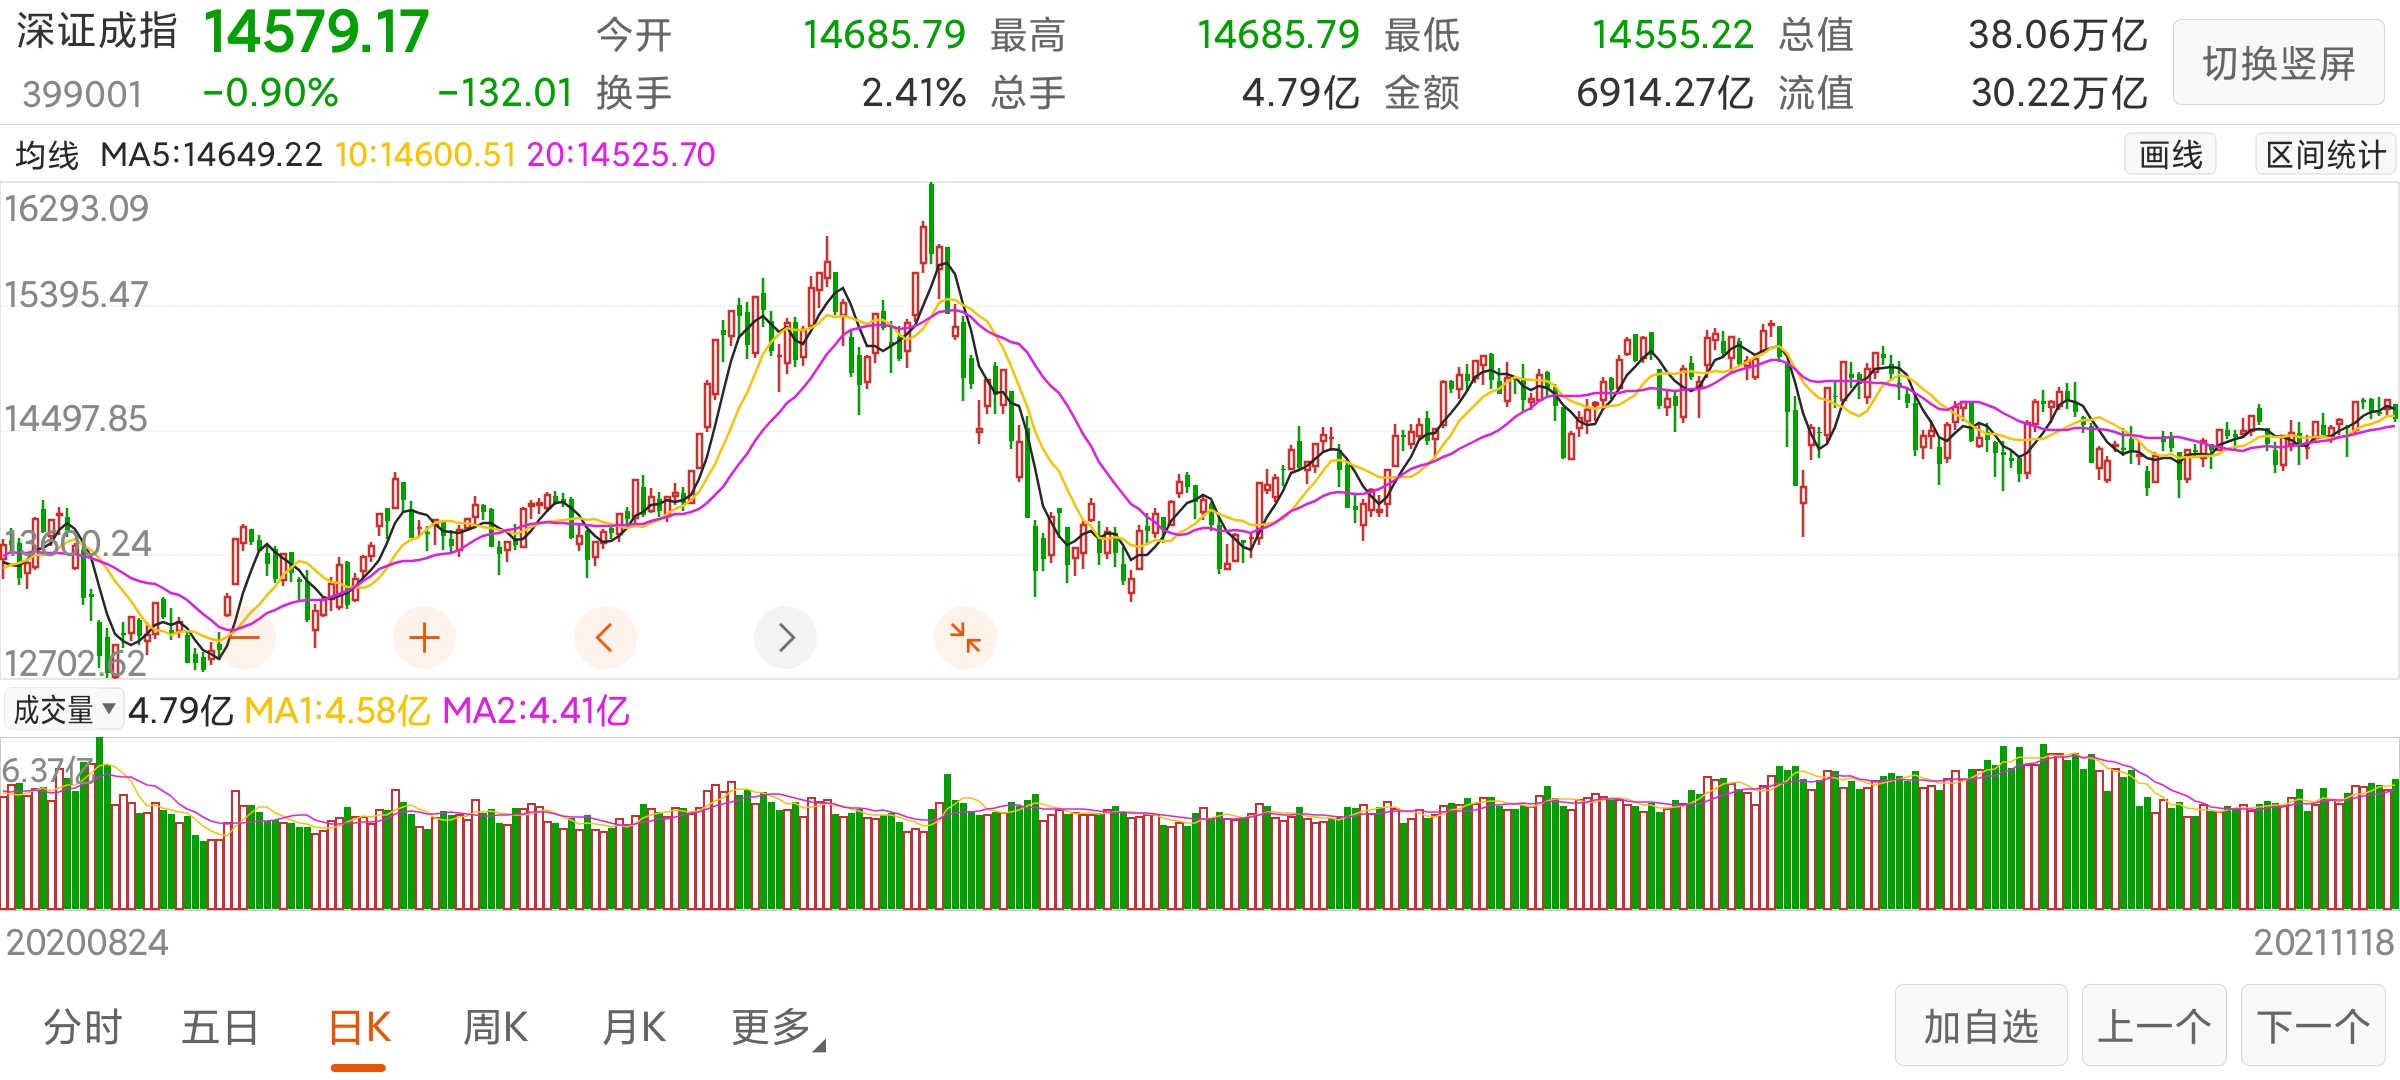Open the 画线 drawing tool

click(2171, 153)
